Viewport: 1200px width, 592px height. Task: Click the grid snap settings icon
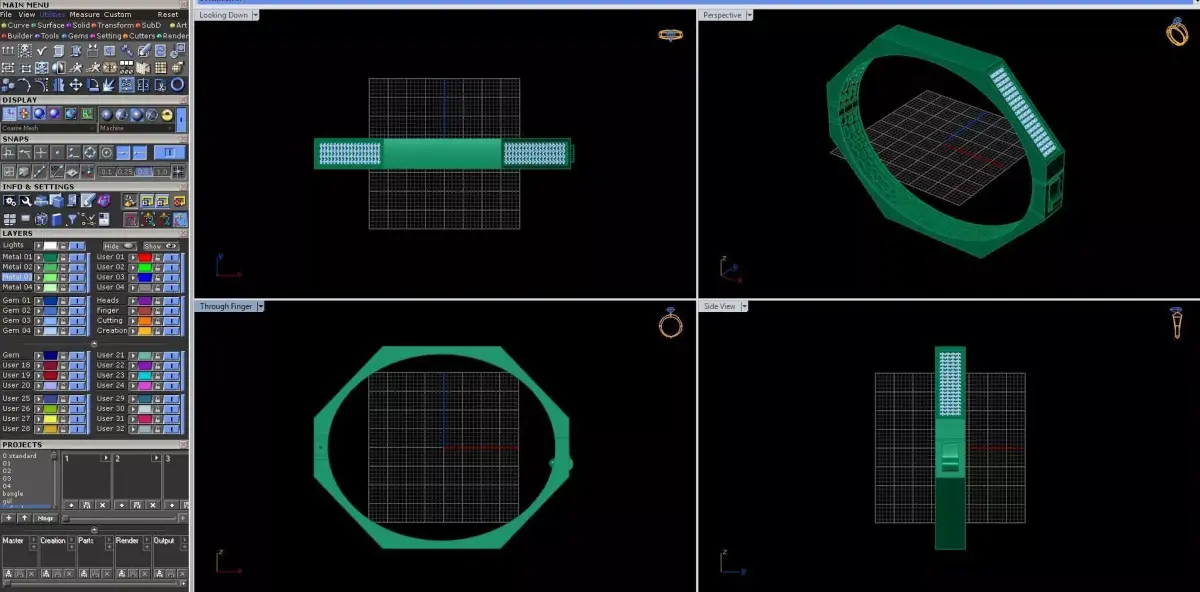[x=176, y=171]
